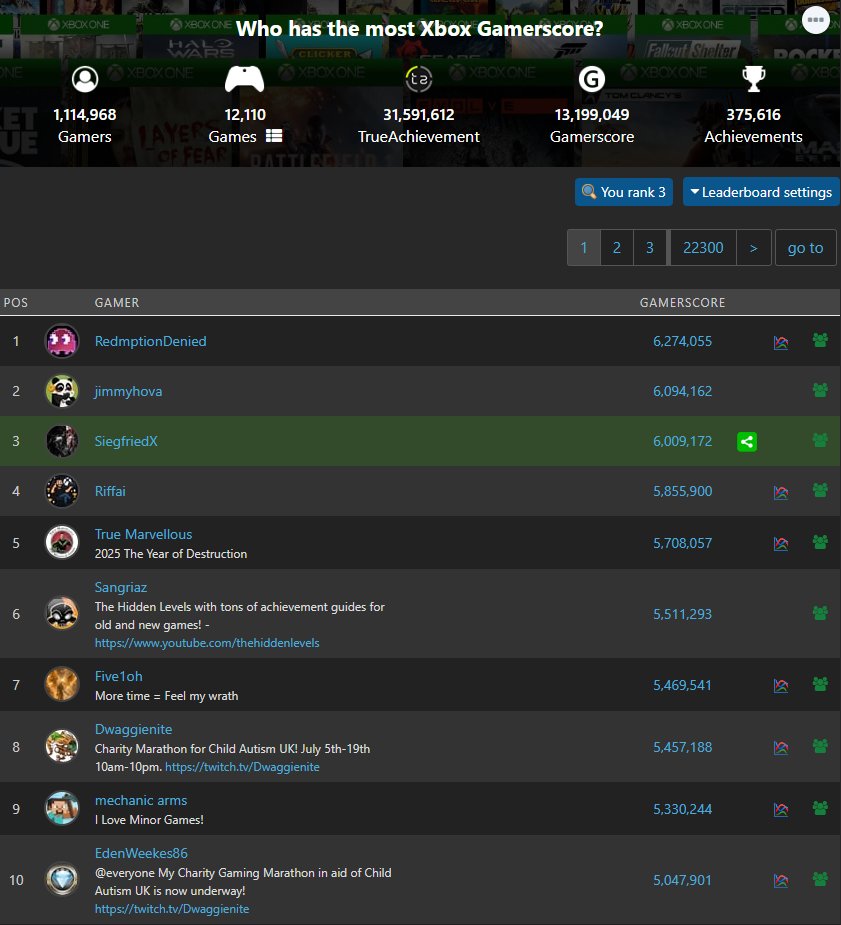Click the You rank 3 button
This screenshot has width=841, height=925.
(x=623, y=192)
